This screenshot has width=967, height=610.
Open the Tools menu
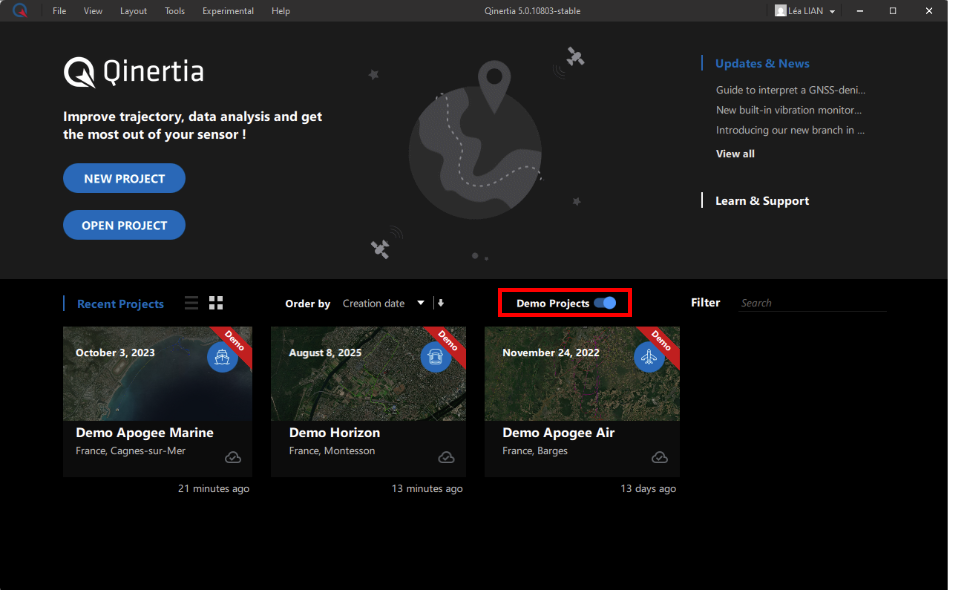tap(174, 11)
